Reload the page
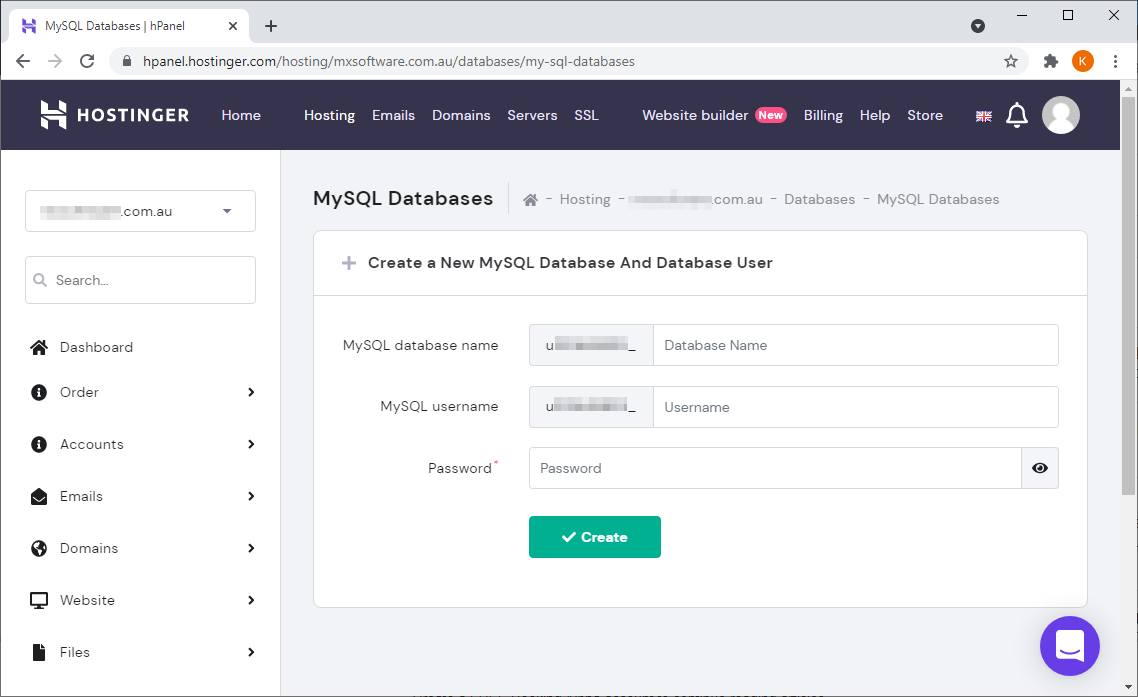The image size is (1138, 697). pos(87,61)
